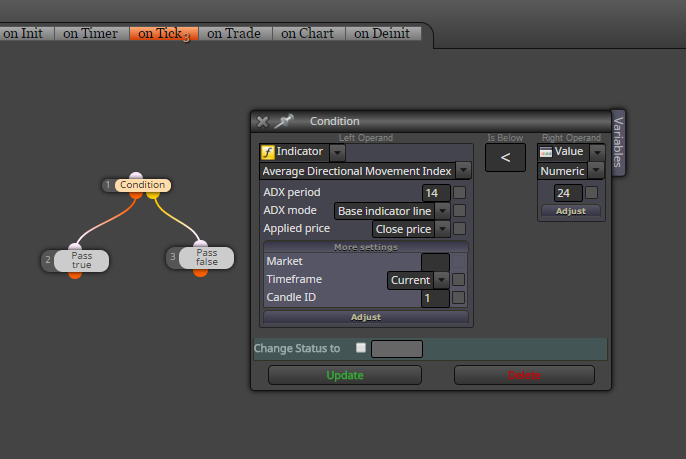686x459 pixels.
Task: Switch to the on Trade tab
Action: pyautogui.click(x=235, y=33)
